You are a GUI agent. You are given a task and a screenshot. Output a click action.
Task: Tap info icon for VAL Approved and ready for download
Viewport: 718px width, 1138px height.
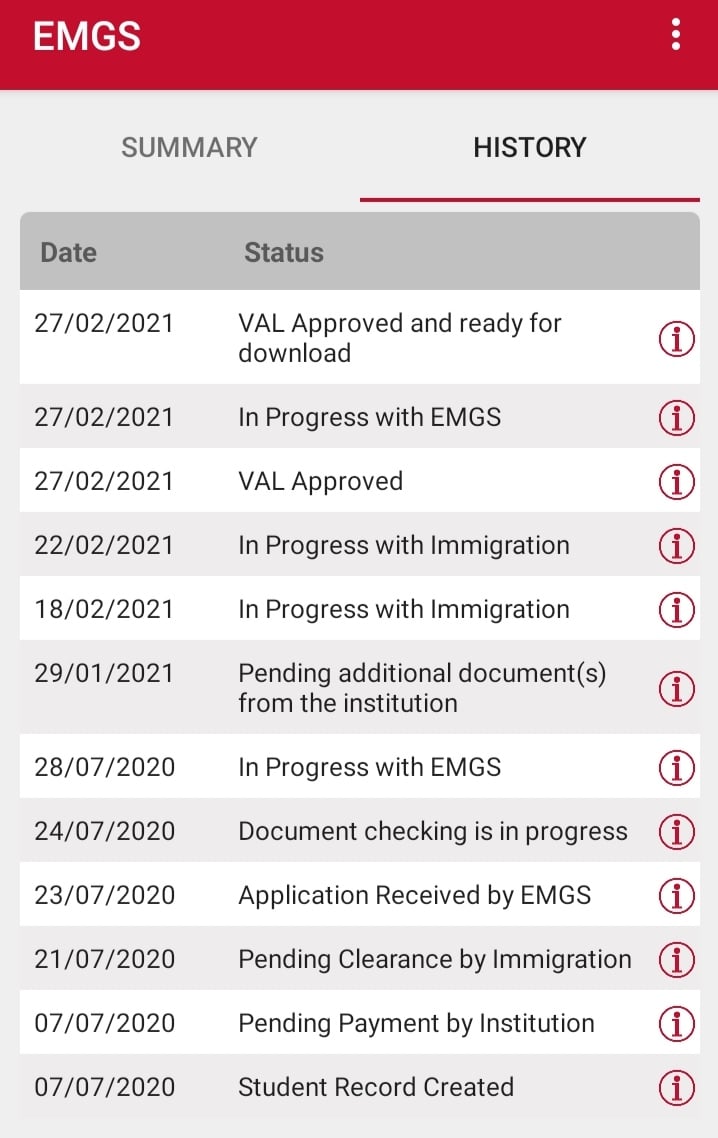point(677,339)
